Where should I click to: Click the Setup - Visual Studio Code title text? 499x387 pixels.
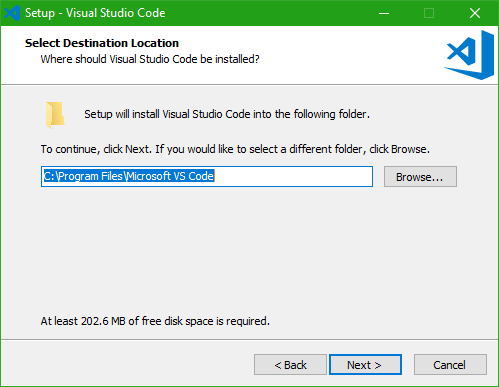95,13
